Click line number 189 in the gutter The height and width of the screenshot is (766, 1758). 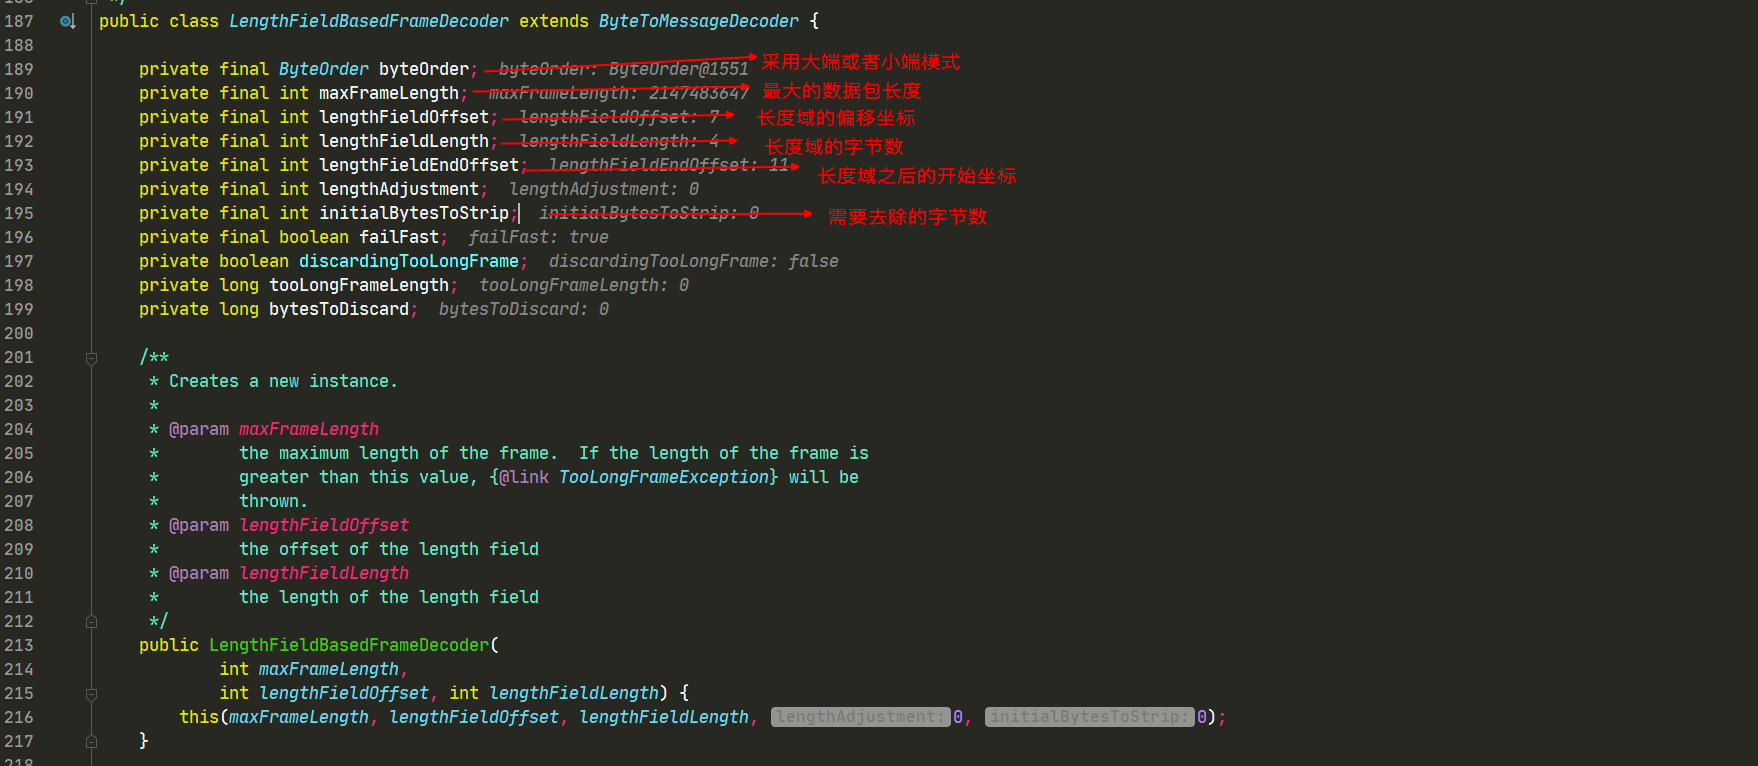[x=19, y=69]
